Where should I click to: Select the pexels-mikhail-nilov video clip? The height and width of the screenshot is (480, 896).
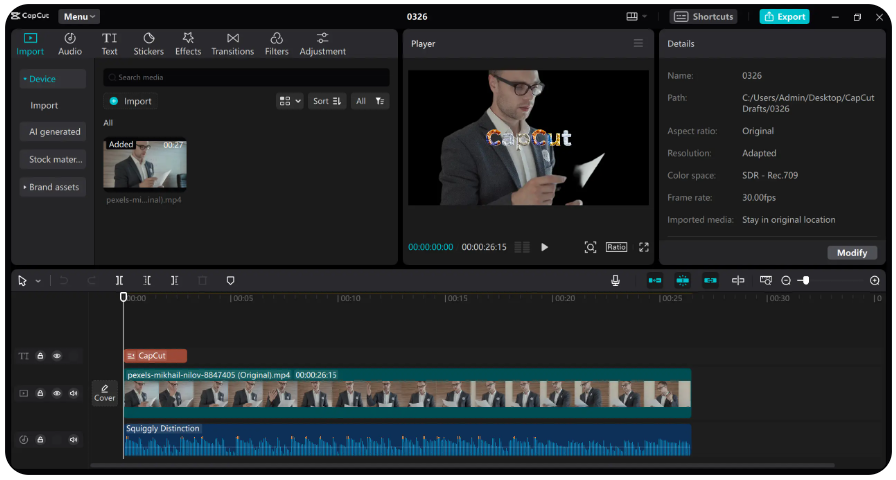(x=407, y=393)
